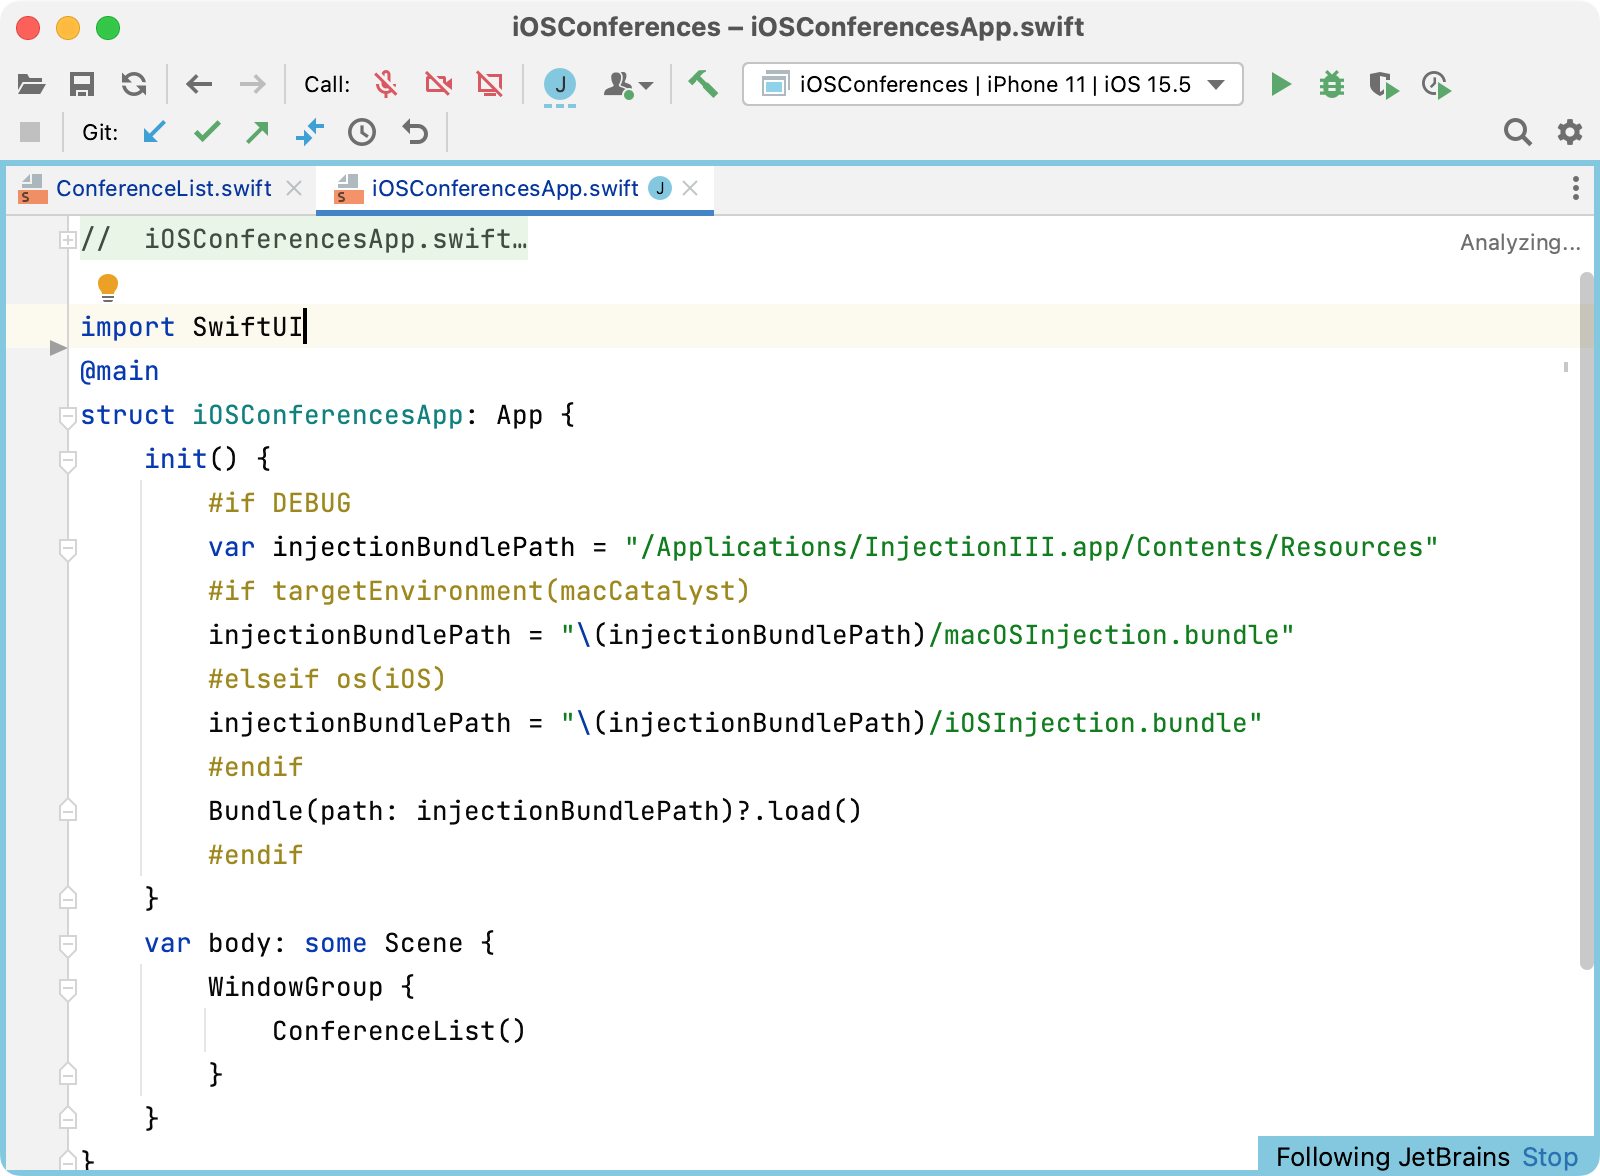The height and width of the screenshot is (1176, 1600).
Task: Show Git history clock icon
Action: coord(362,132)
